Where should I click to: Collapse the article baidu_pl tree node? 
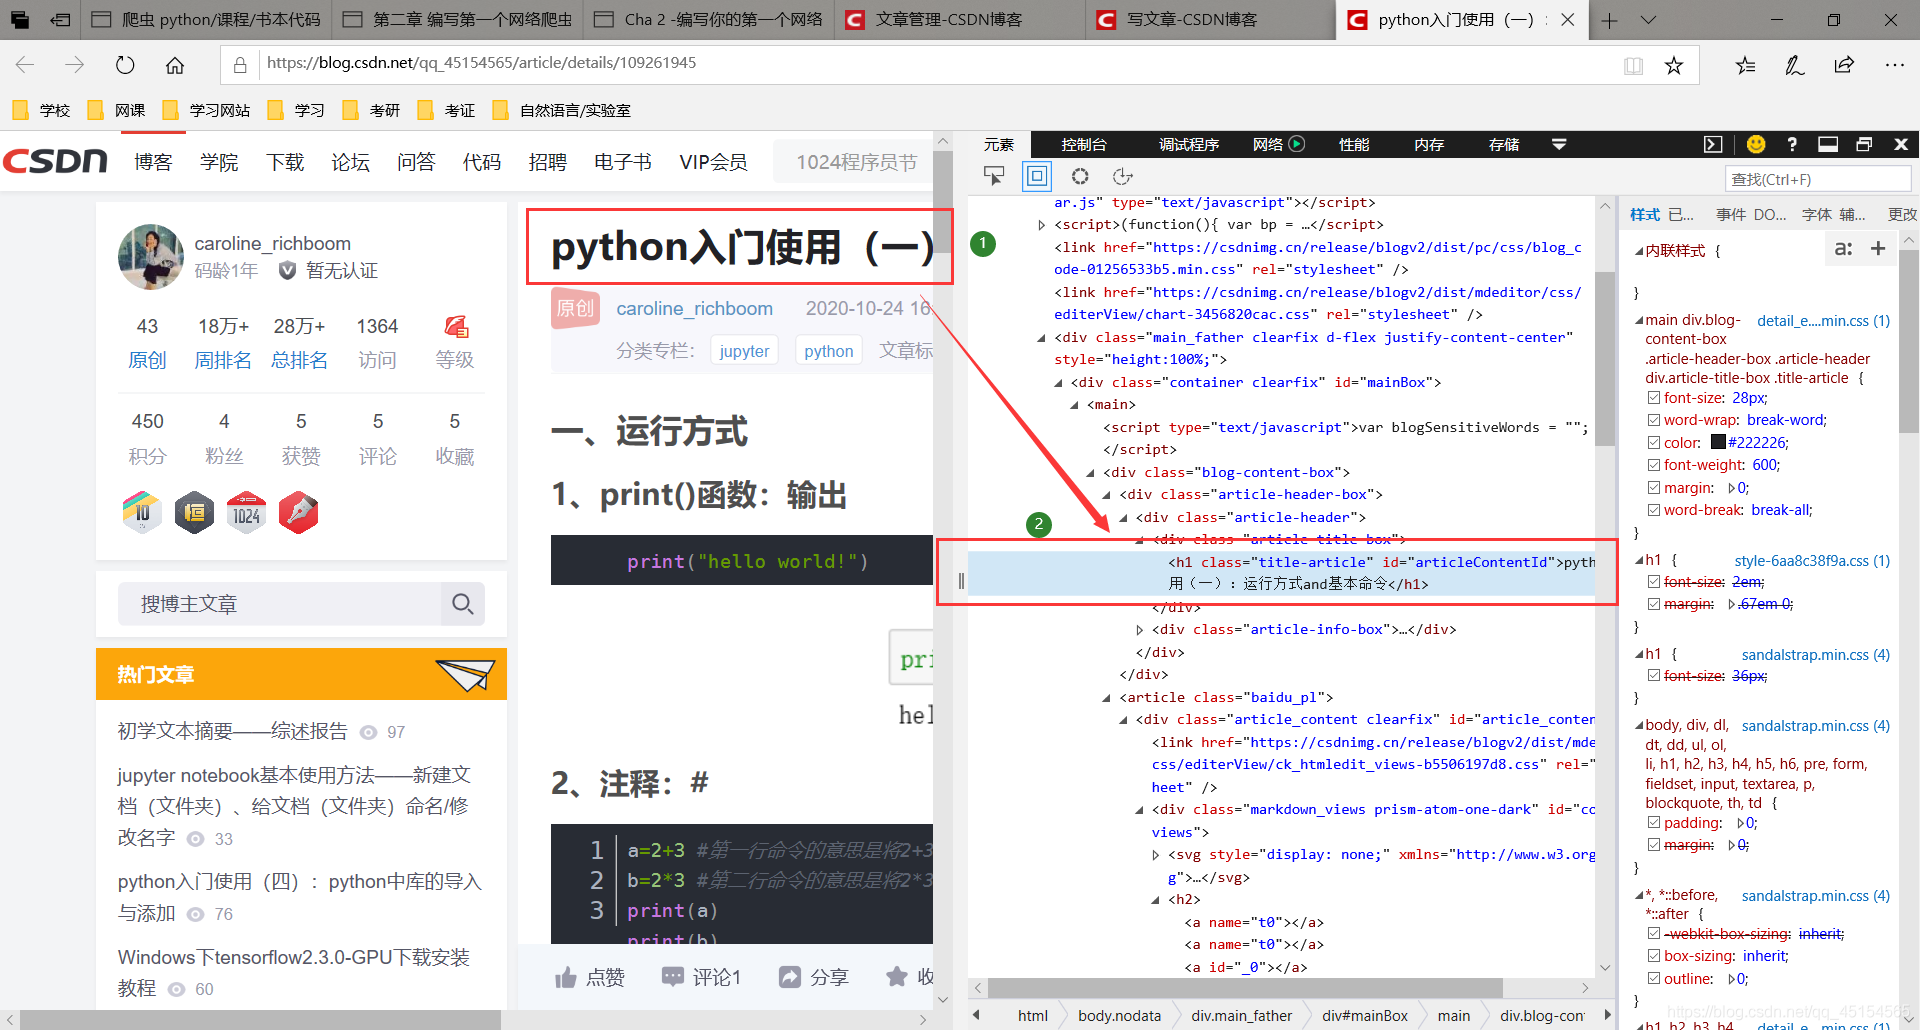1107,698
